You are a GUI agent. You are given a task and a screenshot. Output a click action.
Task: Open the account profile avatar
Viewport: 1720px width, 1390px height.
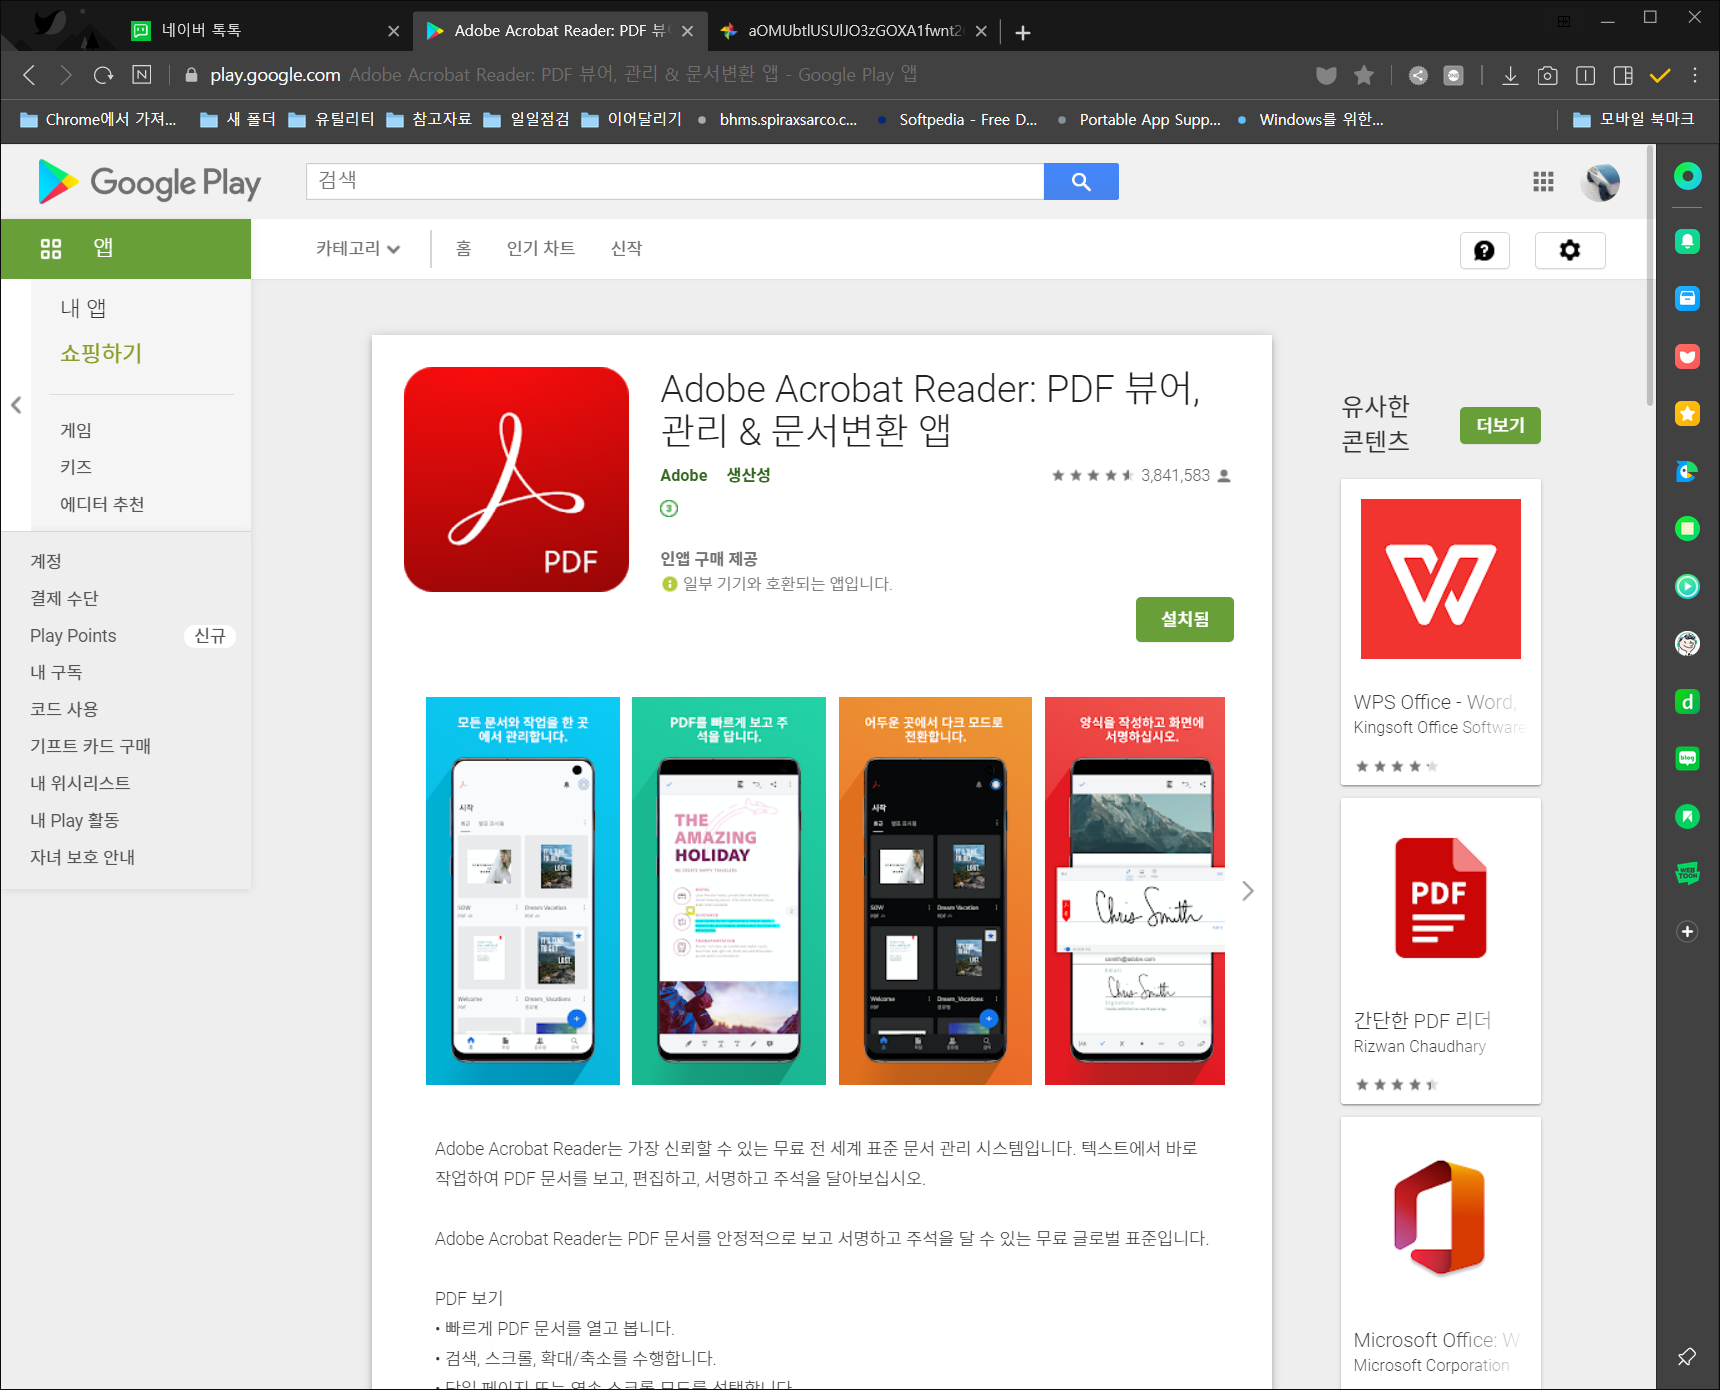click(1600, 182)
